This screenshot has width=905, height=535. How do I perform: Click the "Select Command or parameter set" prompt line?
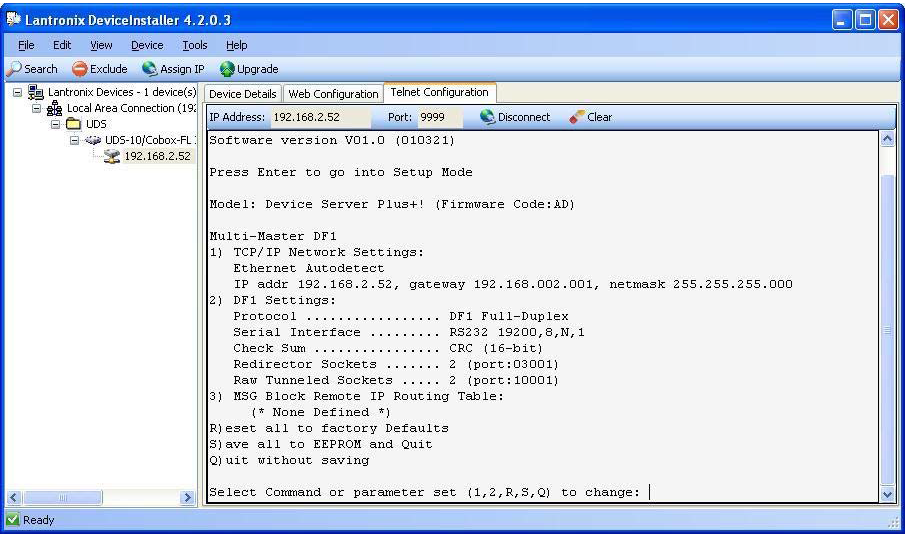[x=425, y=492]
